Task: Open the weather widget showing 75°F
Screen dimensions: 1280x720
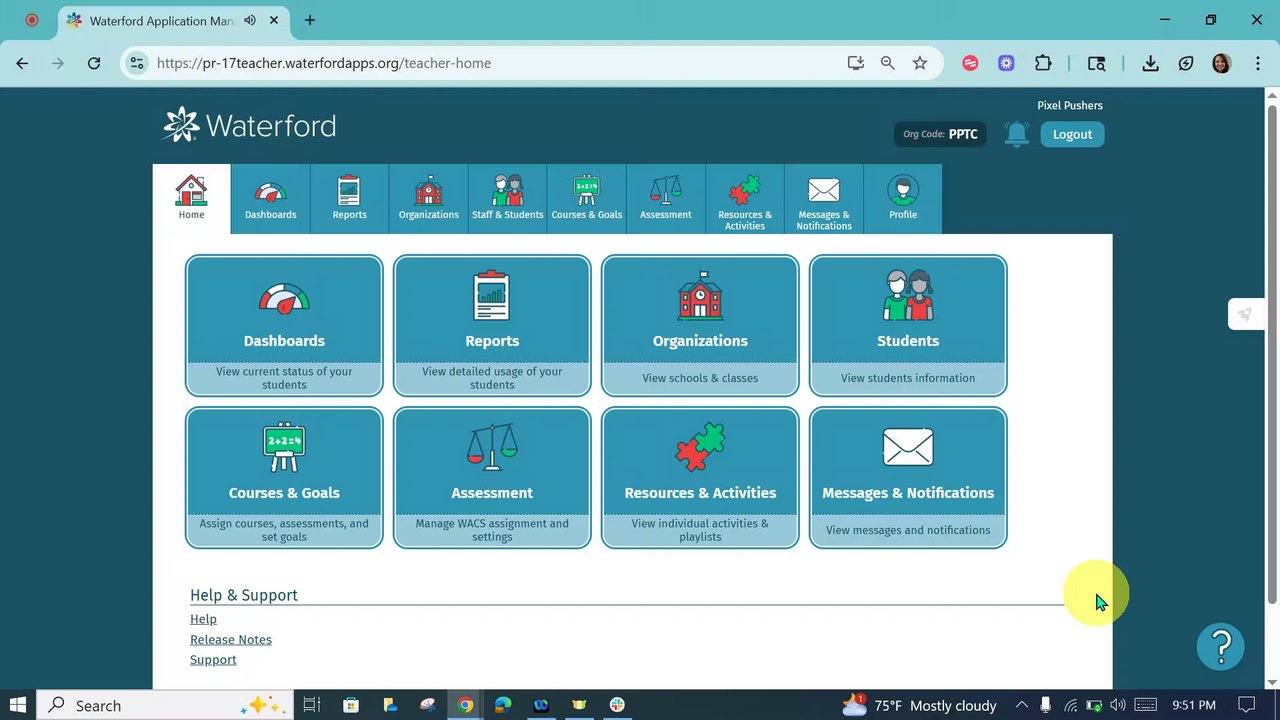Action: click(920, 705)
